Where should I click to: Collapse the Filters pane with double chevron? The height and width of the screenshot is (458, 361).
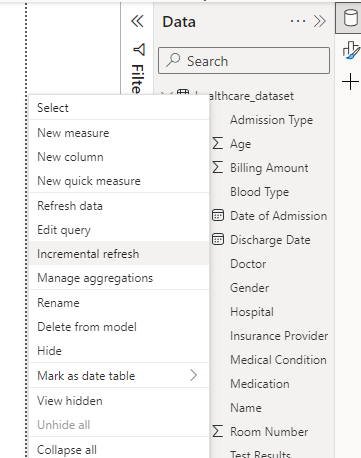pyautogui.click(x=137, y=21)
